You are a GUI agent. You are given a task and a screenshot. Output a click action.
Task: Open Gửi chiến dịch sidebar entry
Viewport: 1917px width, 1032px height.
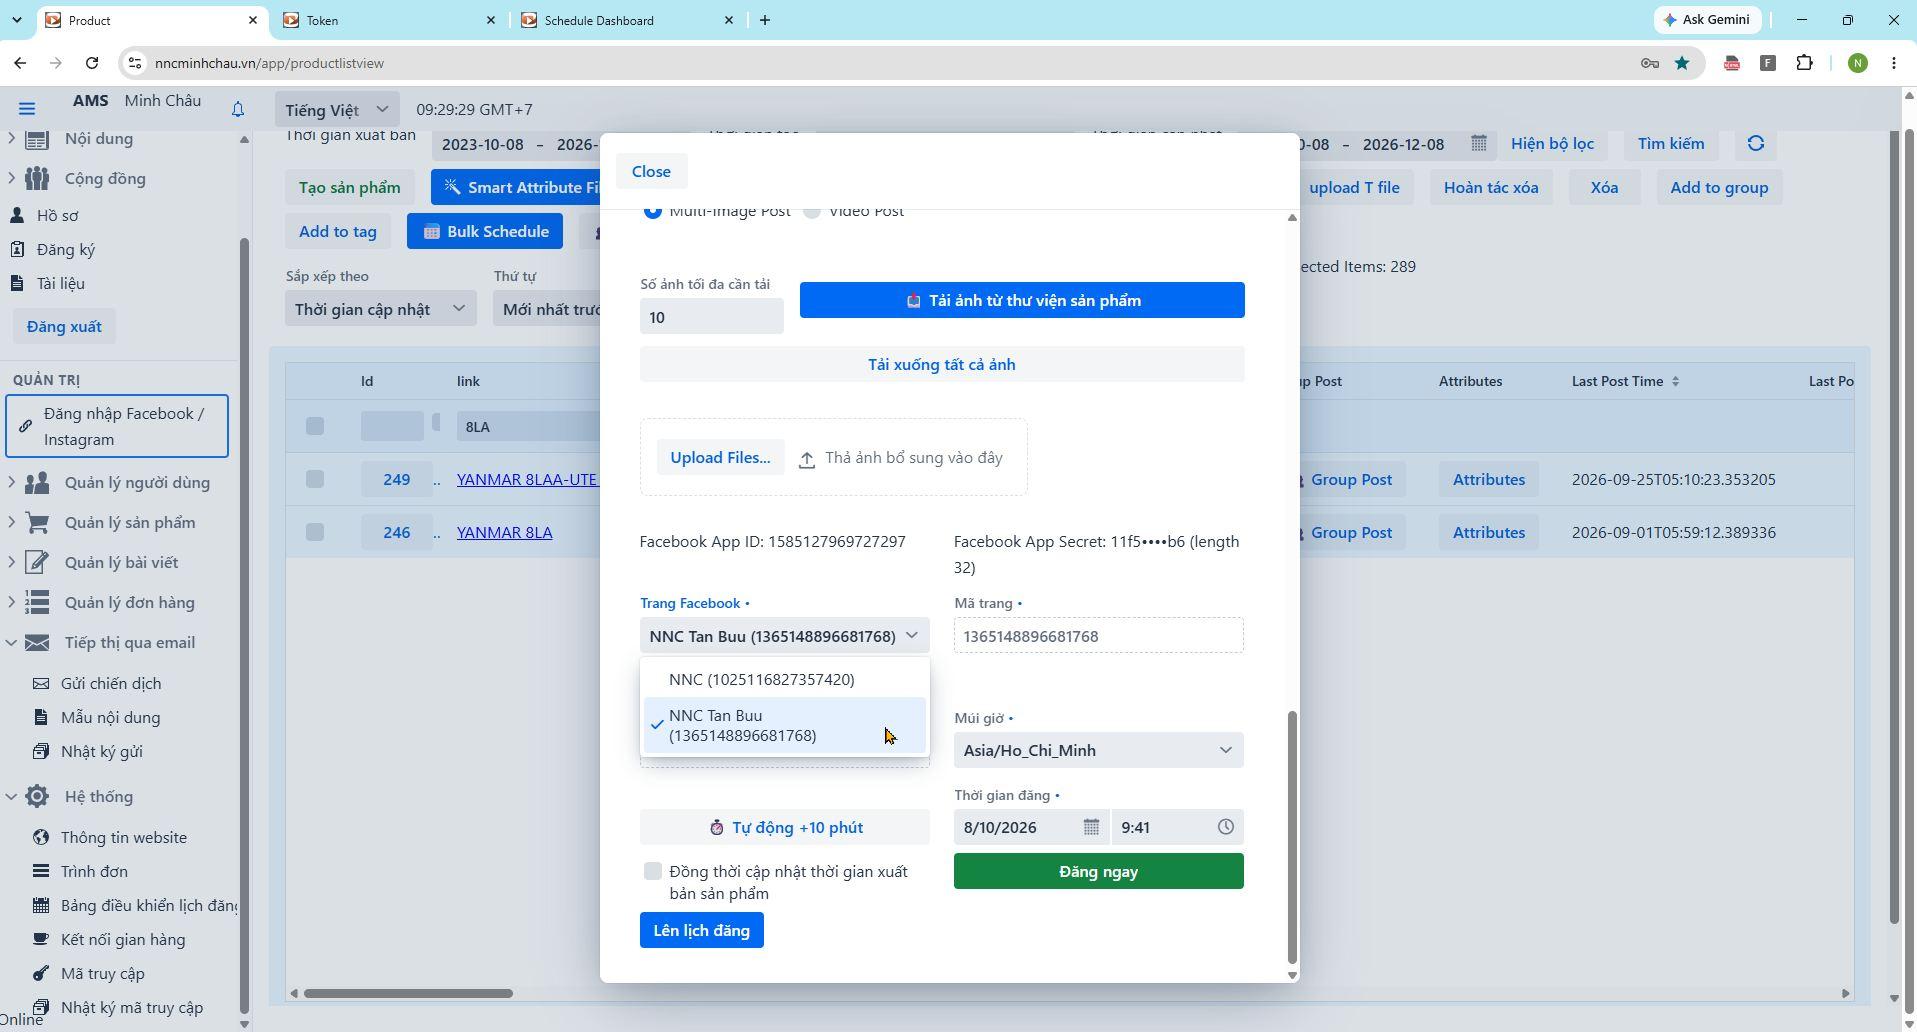click(x=110, y=683)
